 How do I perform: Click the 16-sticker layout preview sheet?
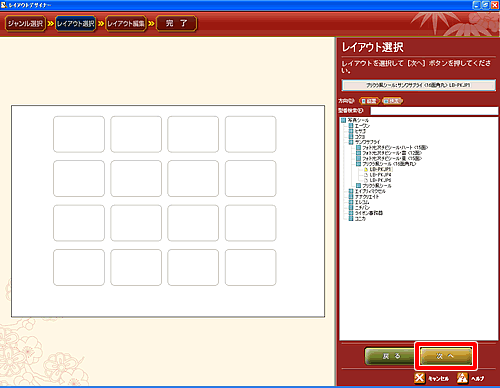[x=168, y=211]
